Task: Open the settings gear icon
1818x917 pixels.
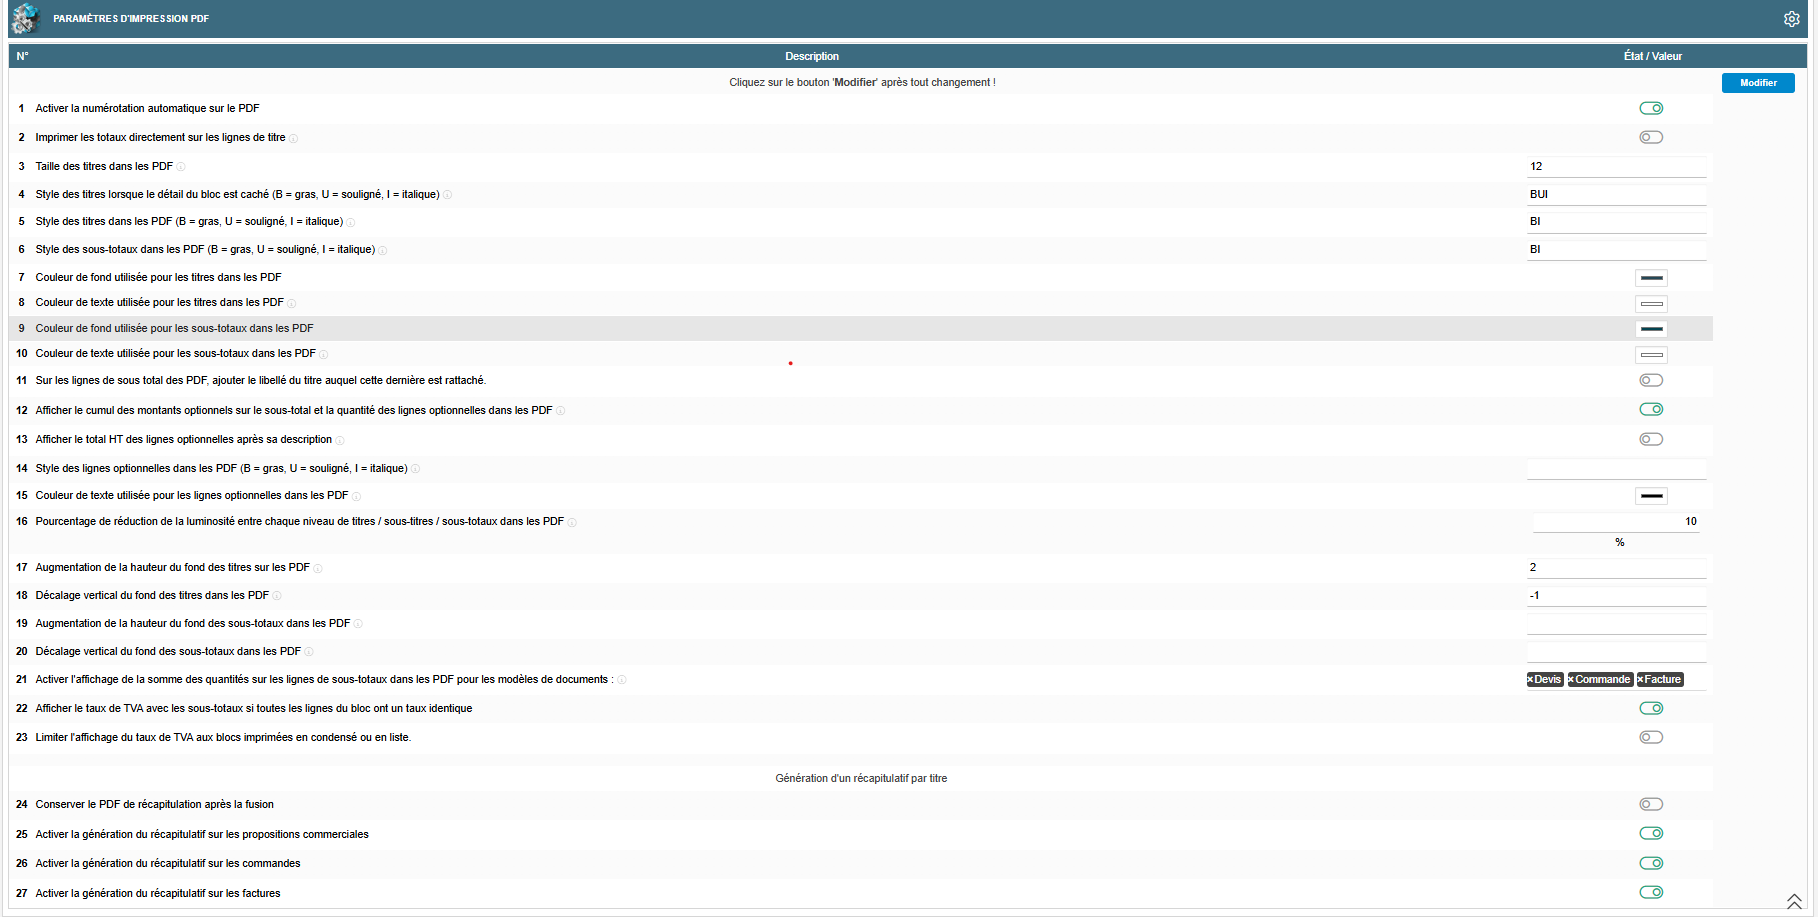Action: [x=1791, y=19]
